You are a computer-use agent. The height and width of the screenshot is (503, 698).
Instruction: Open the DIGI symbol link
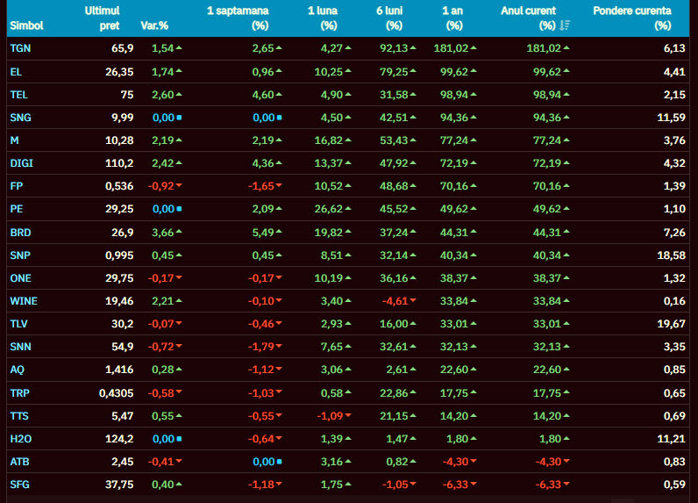20,163
